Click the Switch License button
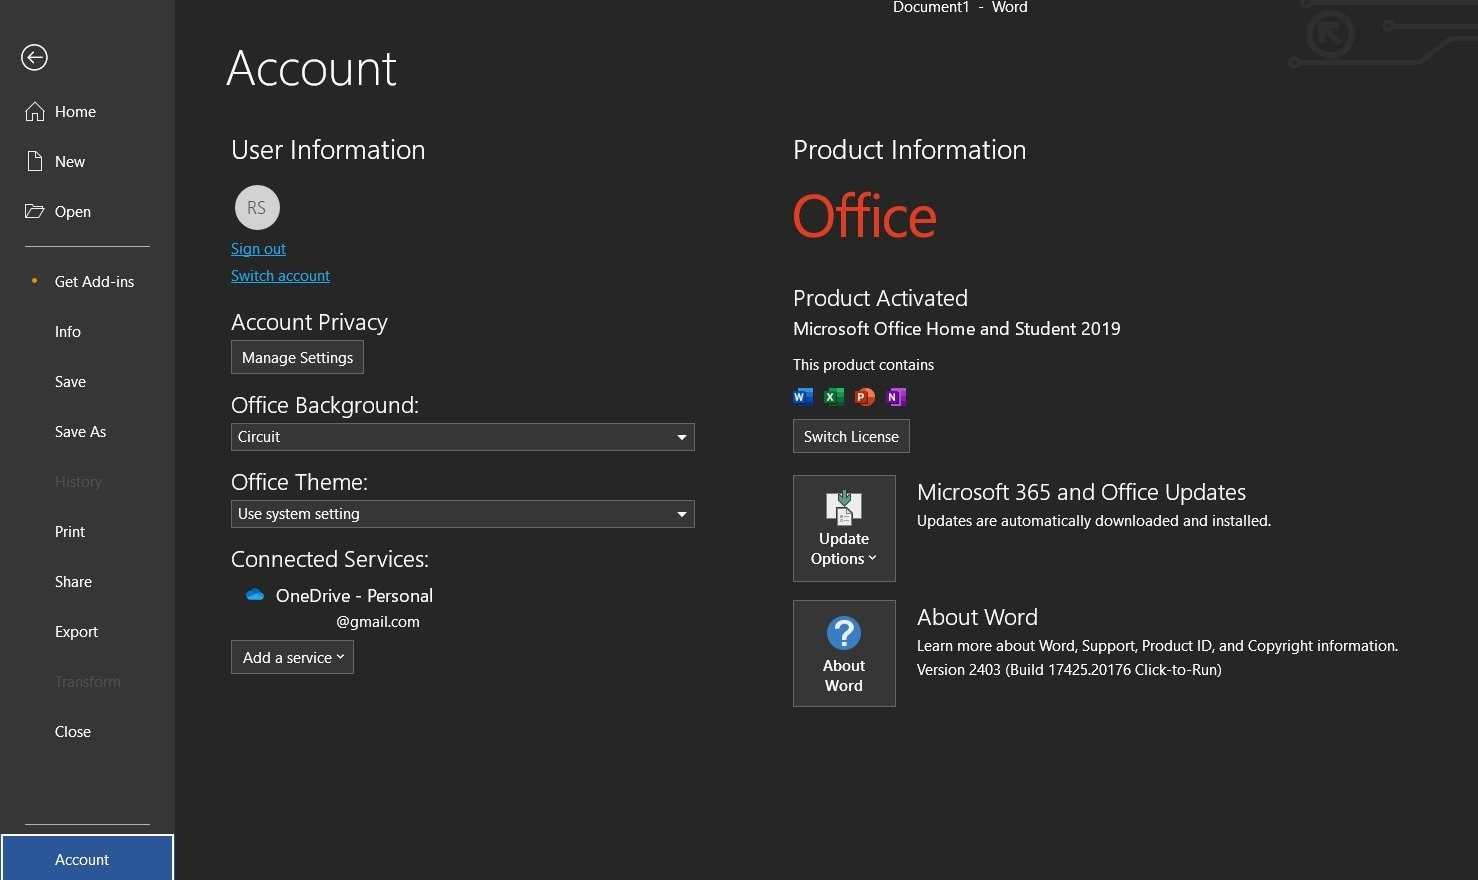Image resolution: width=1478 pixels, height=880 pixels. (851, 436)
